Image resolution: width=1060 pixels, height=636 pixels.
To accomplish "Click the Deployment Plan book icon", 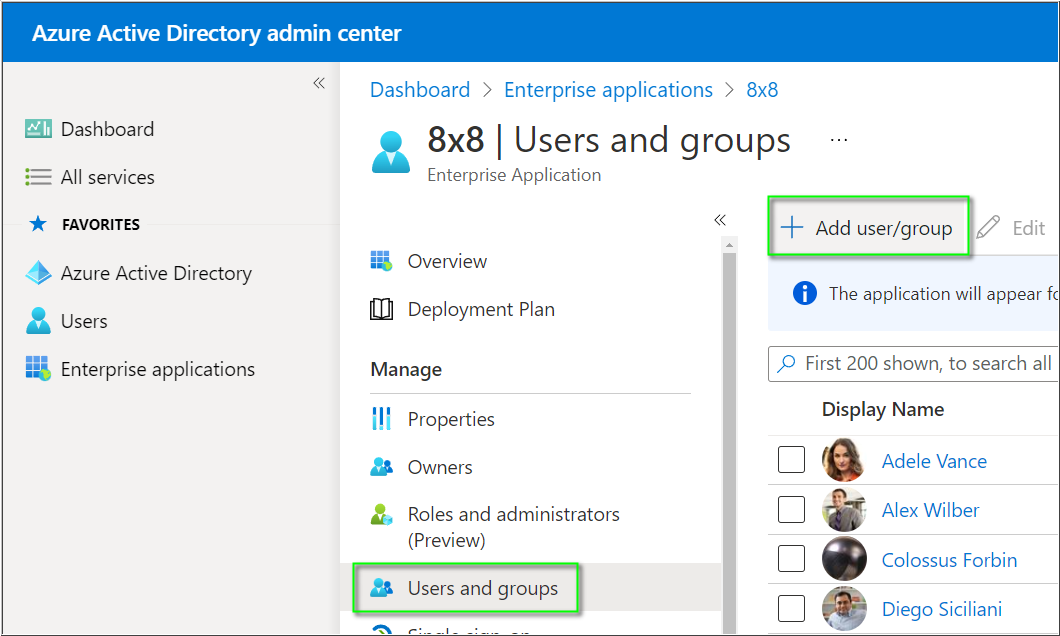I will (x=381, y=309).
